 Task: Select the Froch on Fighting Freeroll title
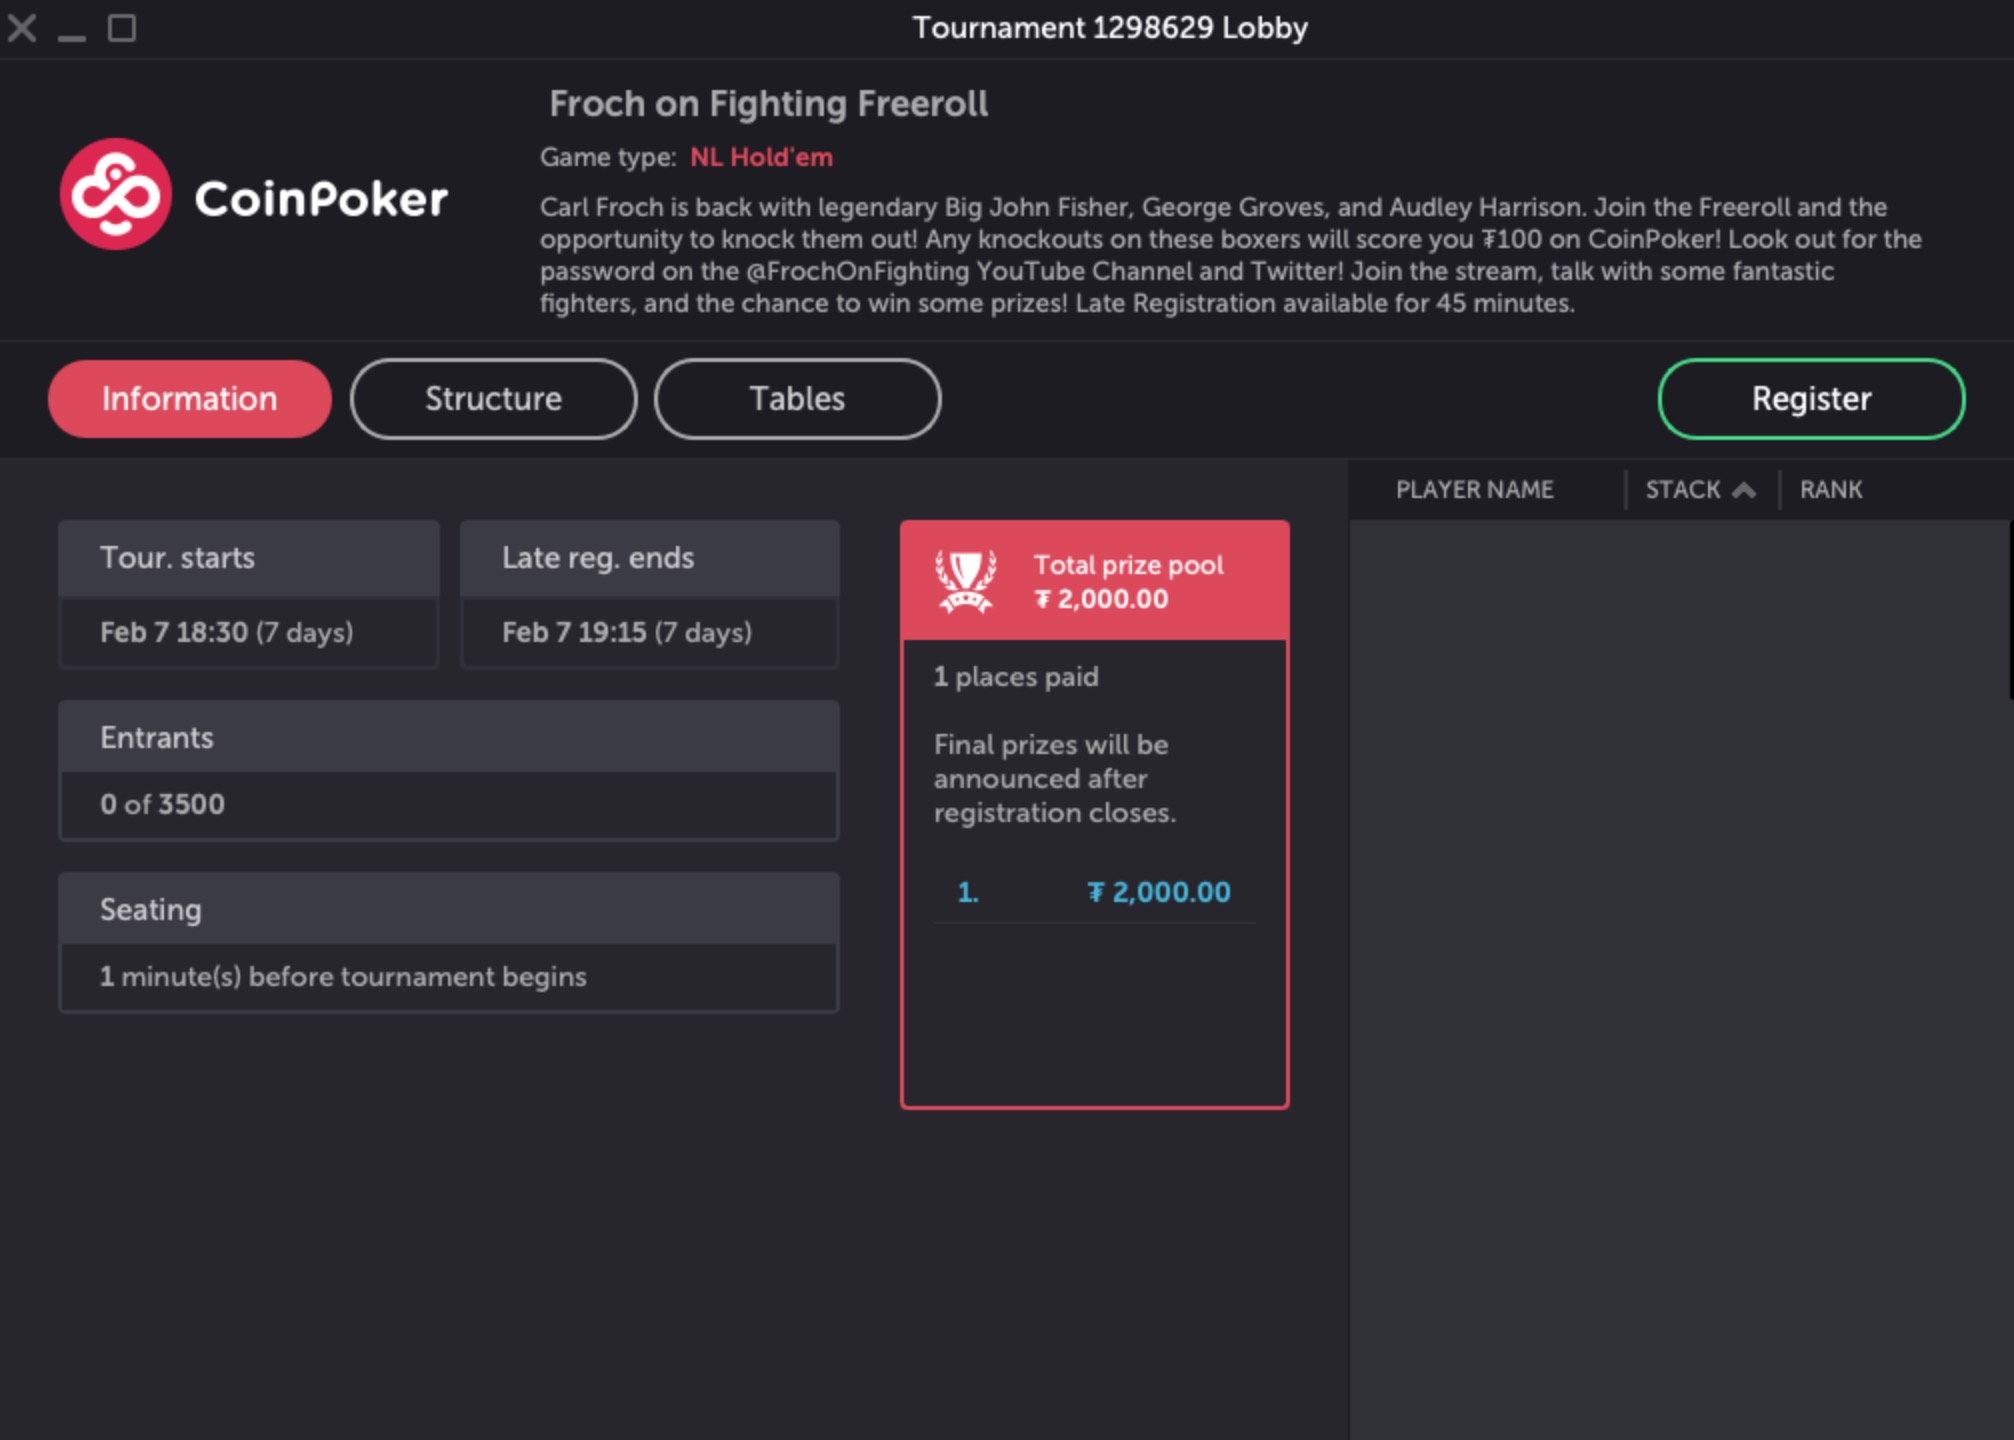coord(769,104)
